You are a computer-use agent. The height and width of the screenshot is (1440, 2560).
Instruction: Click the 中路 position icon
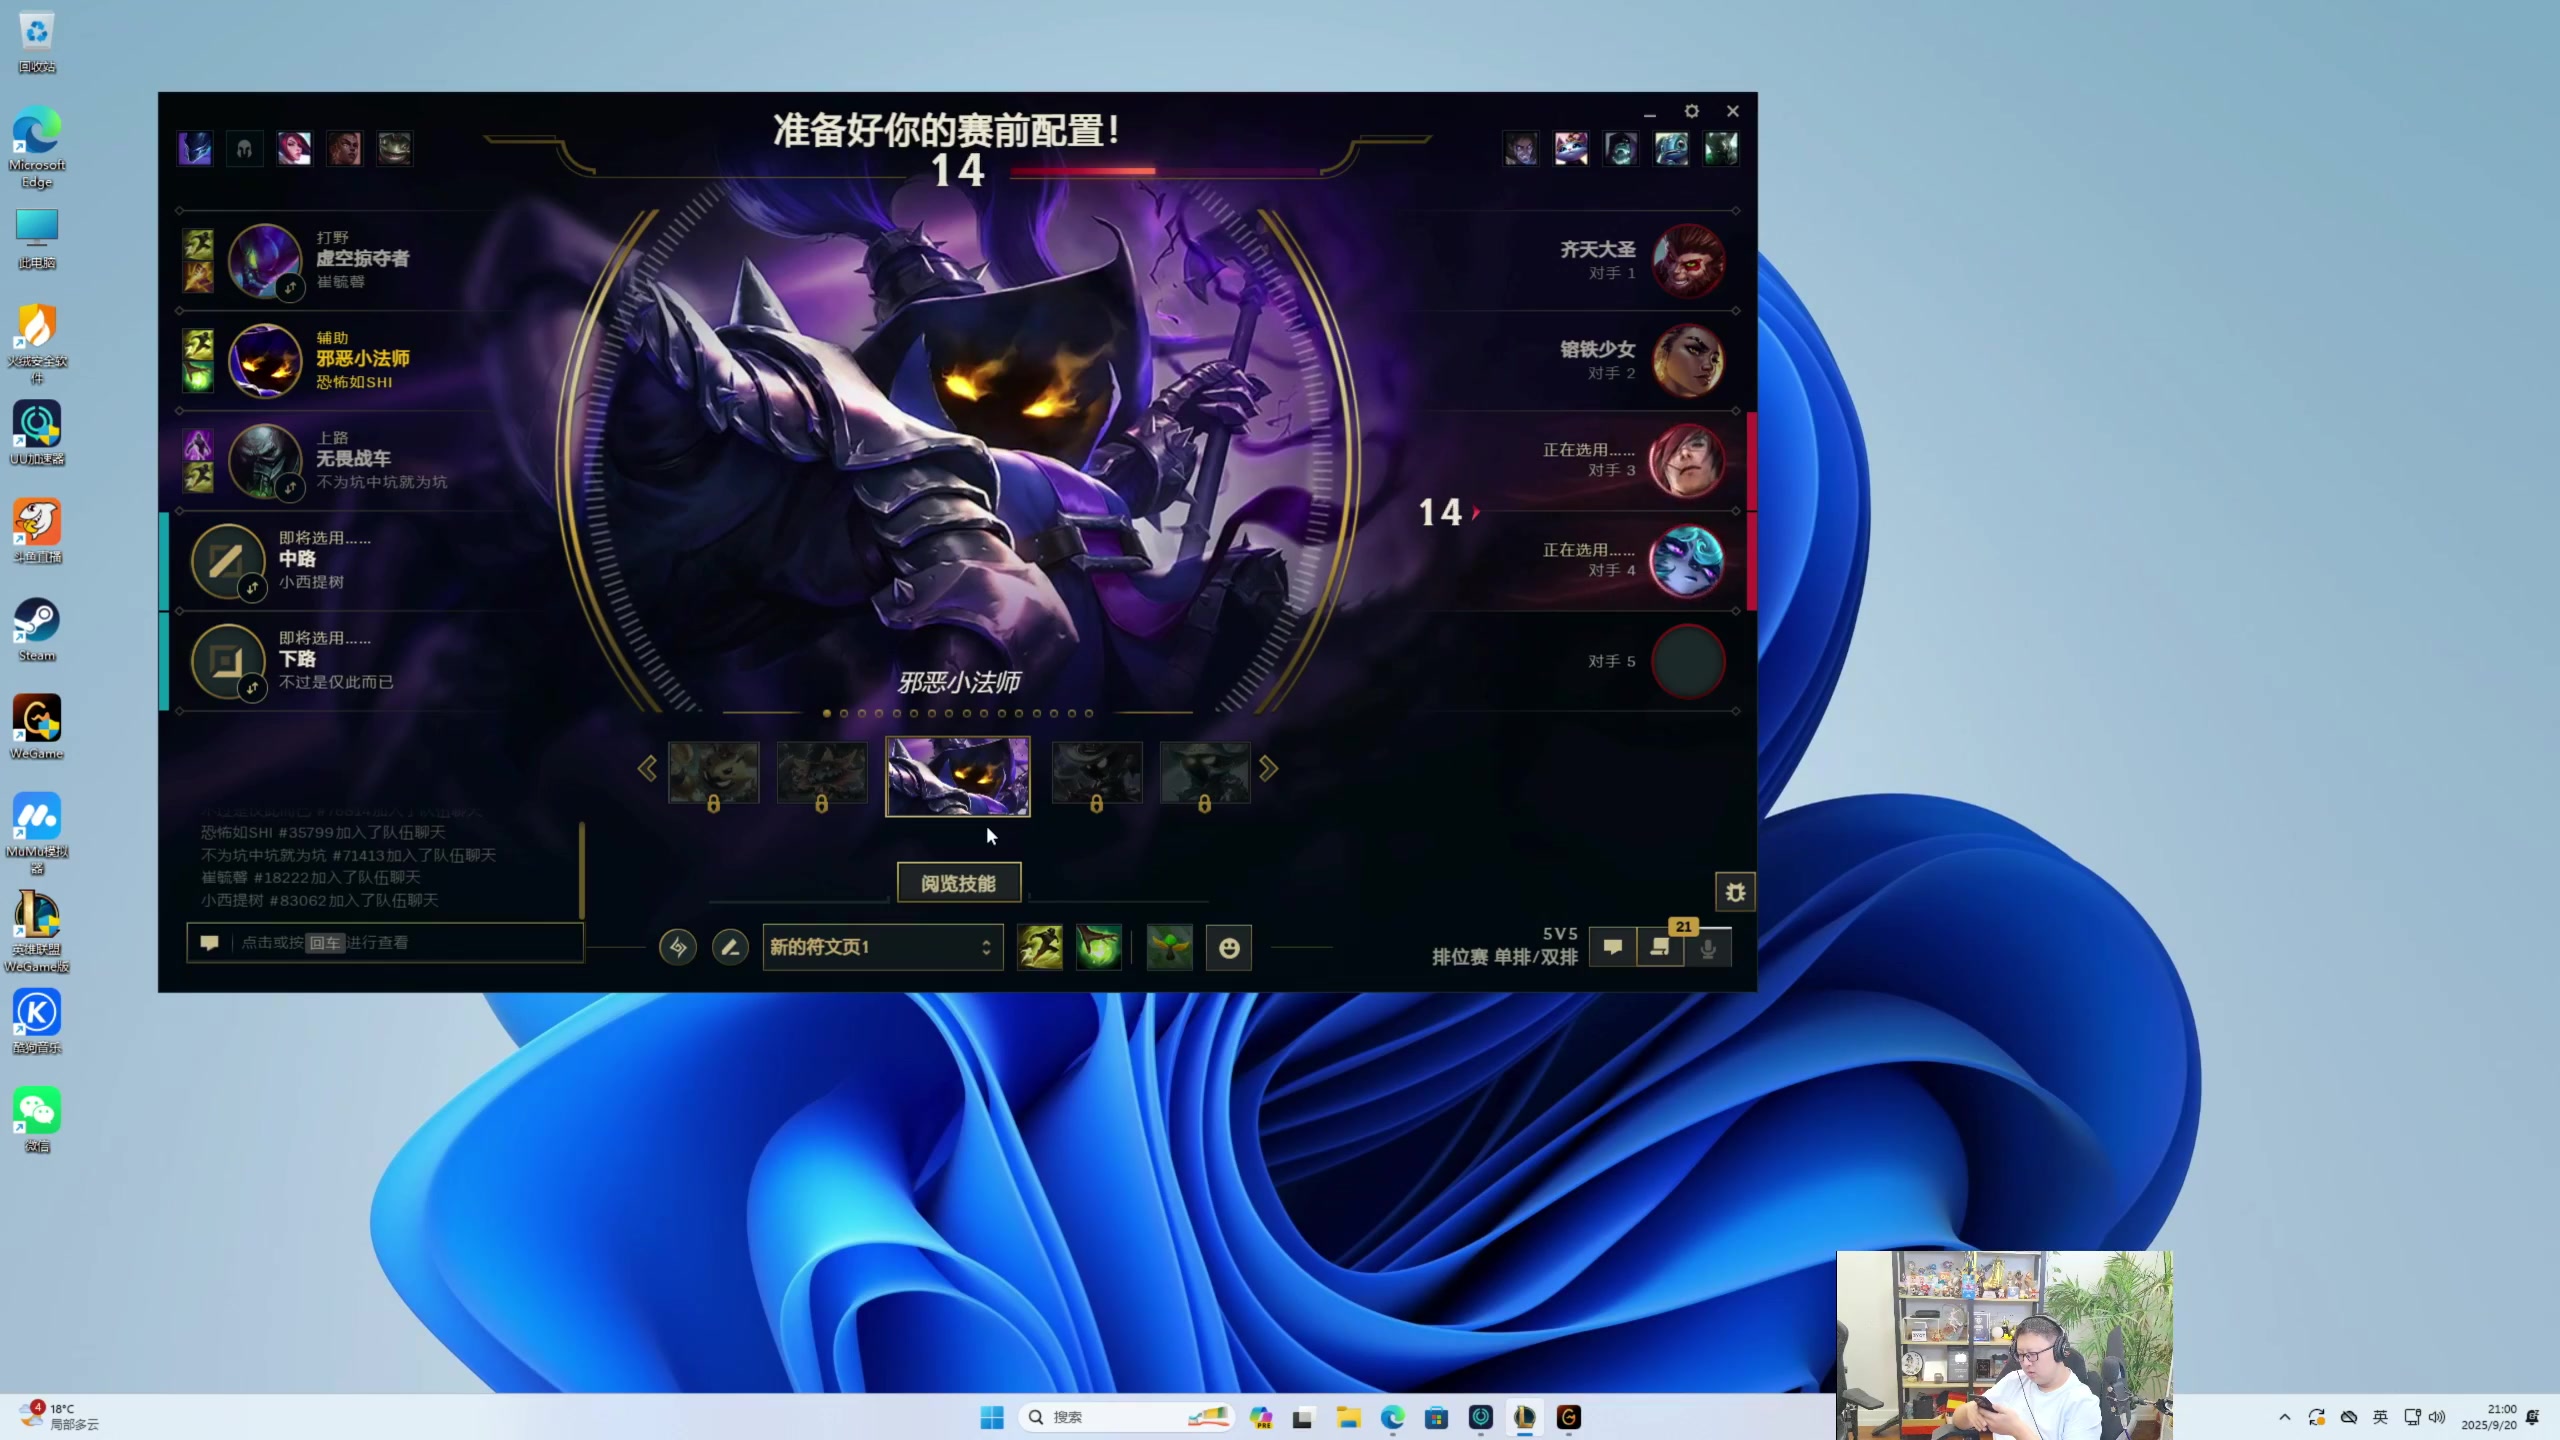tap(227, 560)
